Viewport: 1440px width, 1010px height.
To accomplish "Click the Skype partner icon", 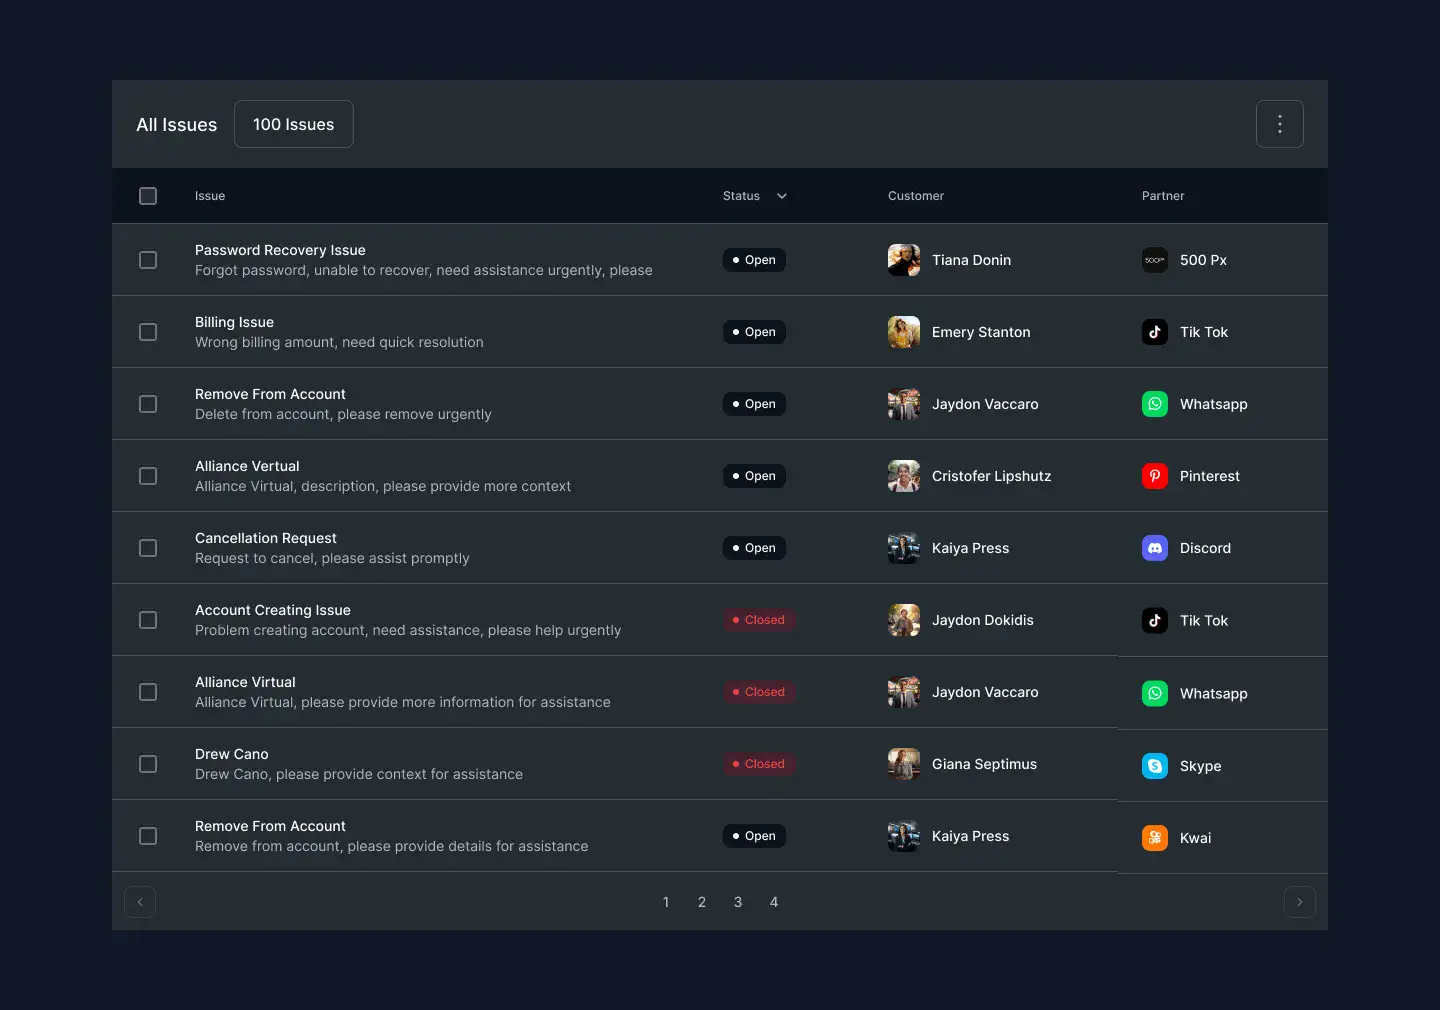I will point(1155,766).
